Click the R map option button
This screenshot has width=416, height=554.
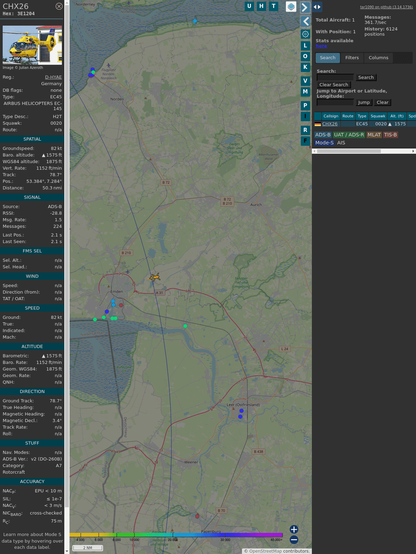[305, 130]
